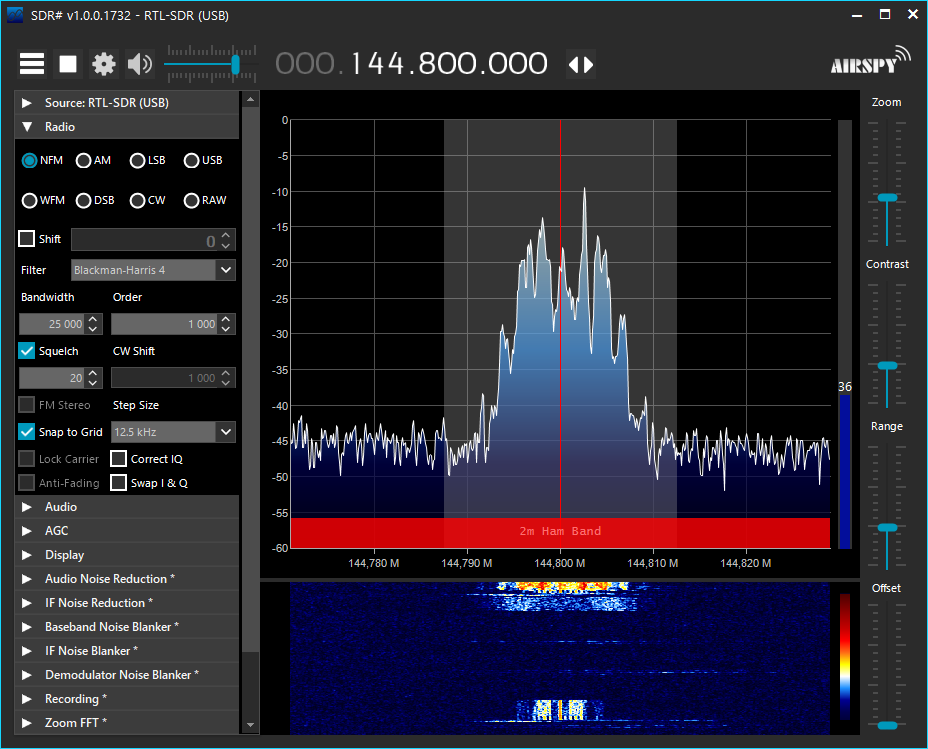This screenshot has height=749, width=928.
Task: Increase Bandwidth value with up arrow
Action: [93, 319]
